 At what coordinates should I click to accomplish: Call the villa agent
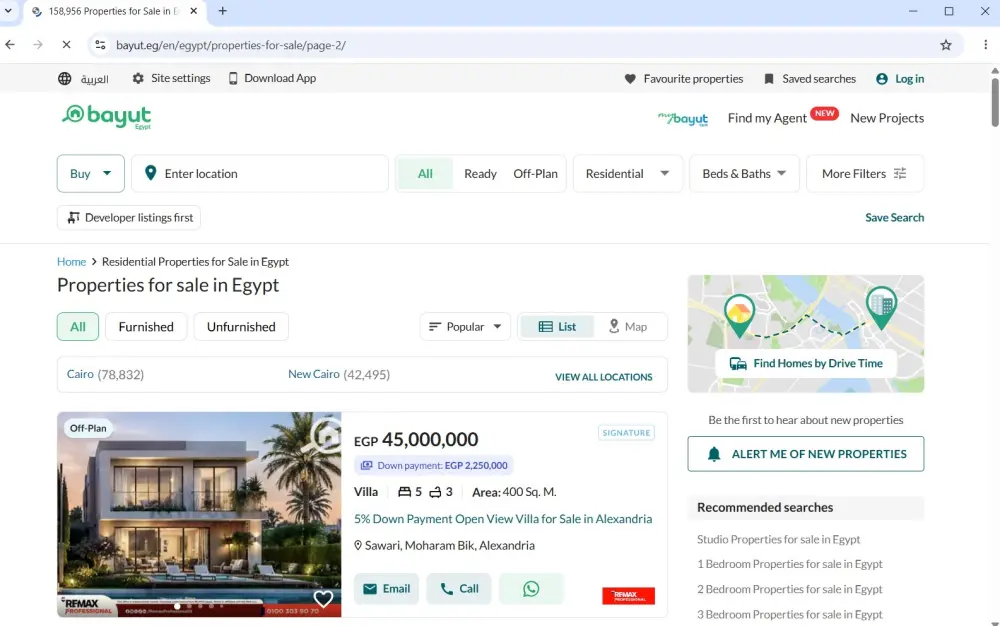point(459,589)
